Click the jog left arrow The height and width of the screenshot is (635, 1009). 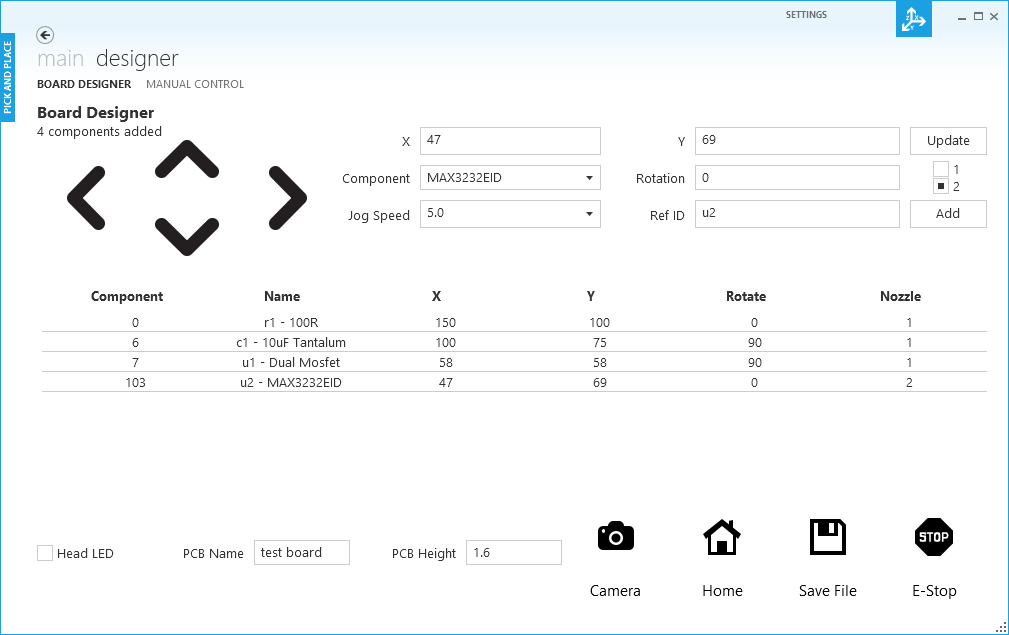pos(87,197)
